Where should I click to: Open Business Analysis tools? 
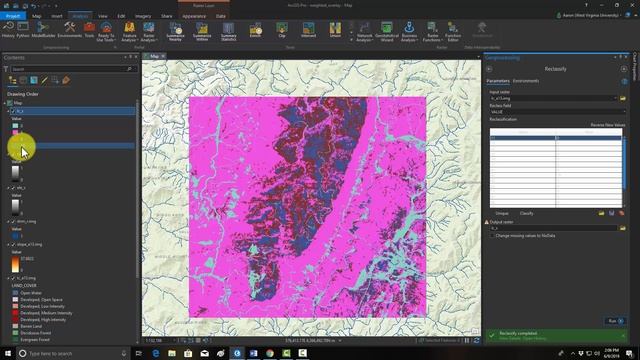(409, 32)
